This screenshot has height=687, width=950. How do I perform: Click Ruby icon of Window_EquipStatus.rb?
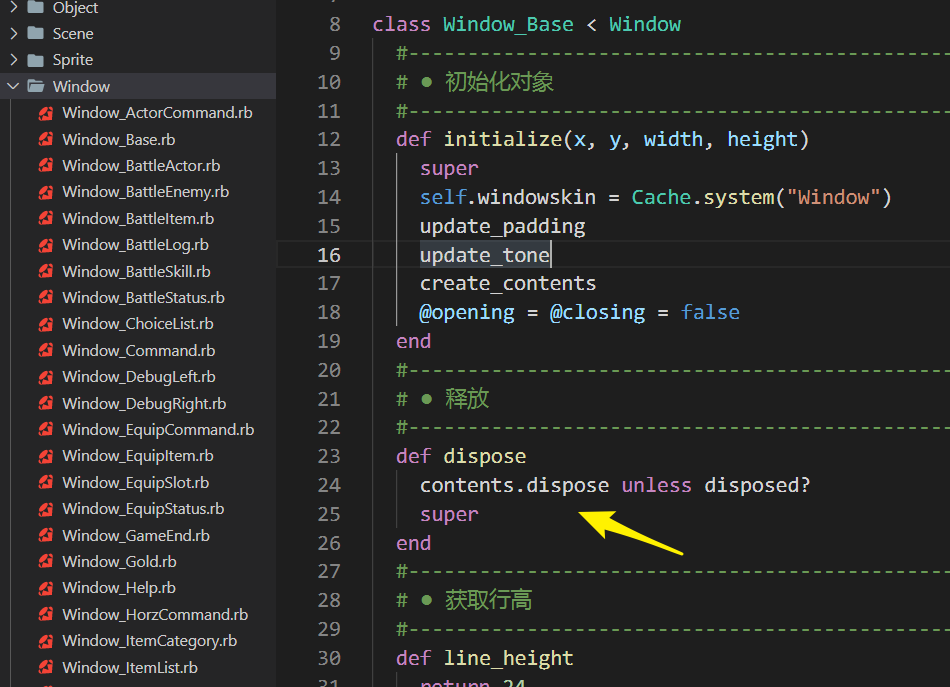[46, 509]
